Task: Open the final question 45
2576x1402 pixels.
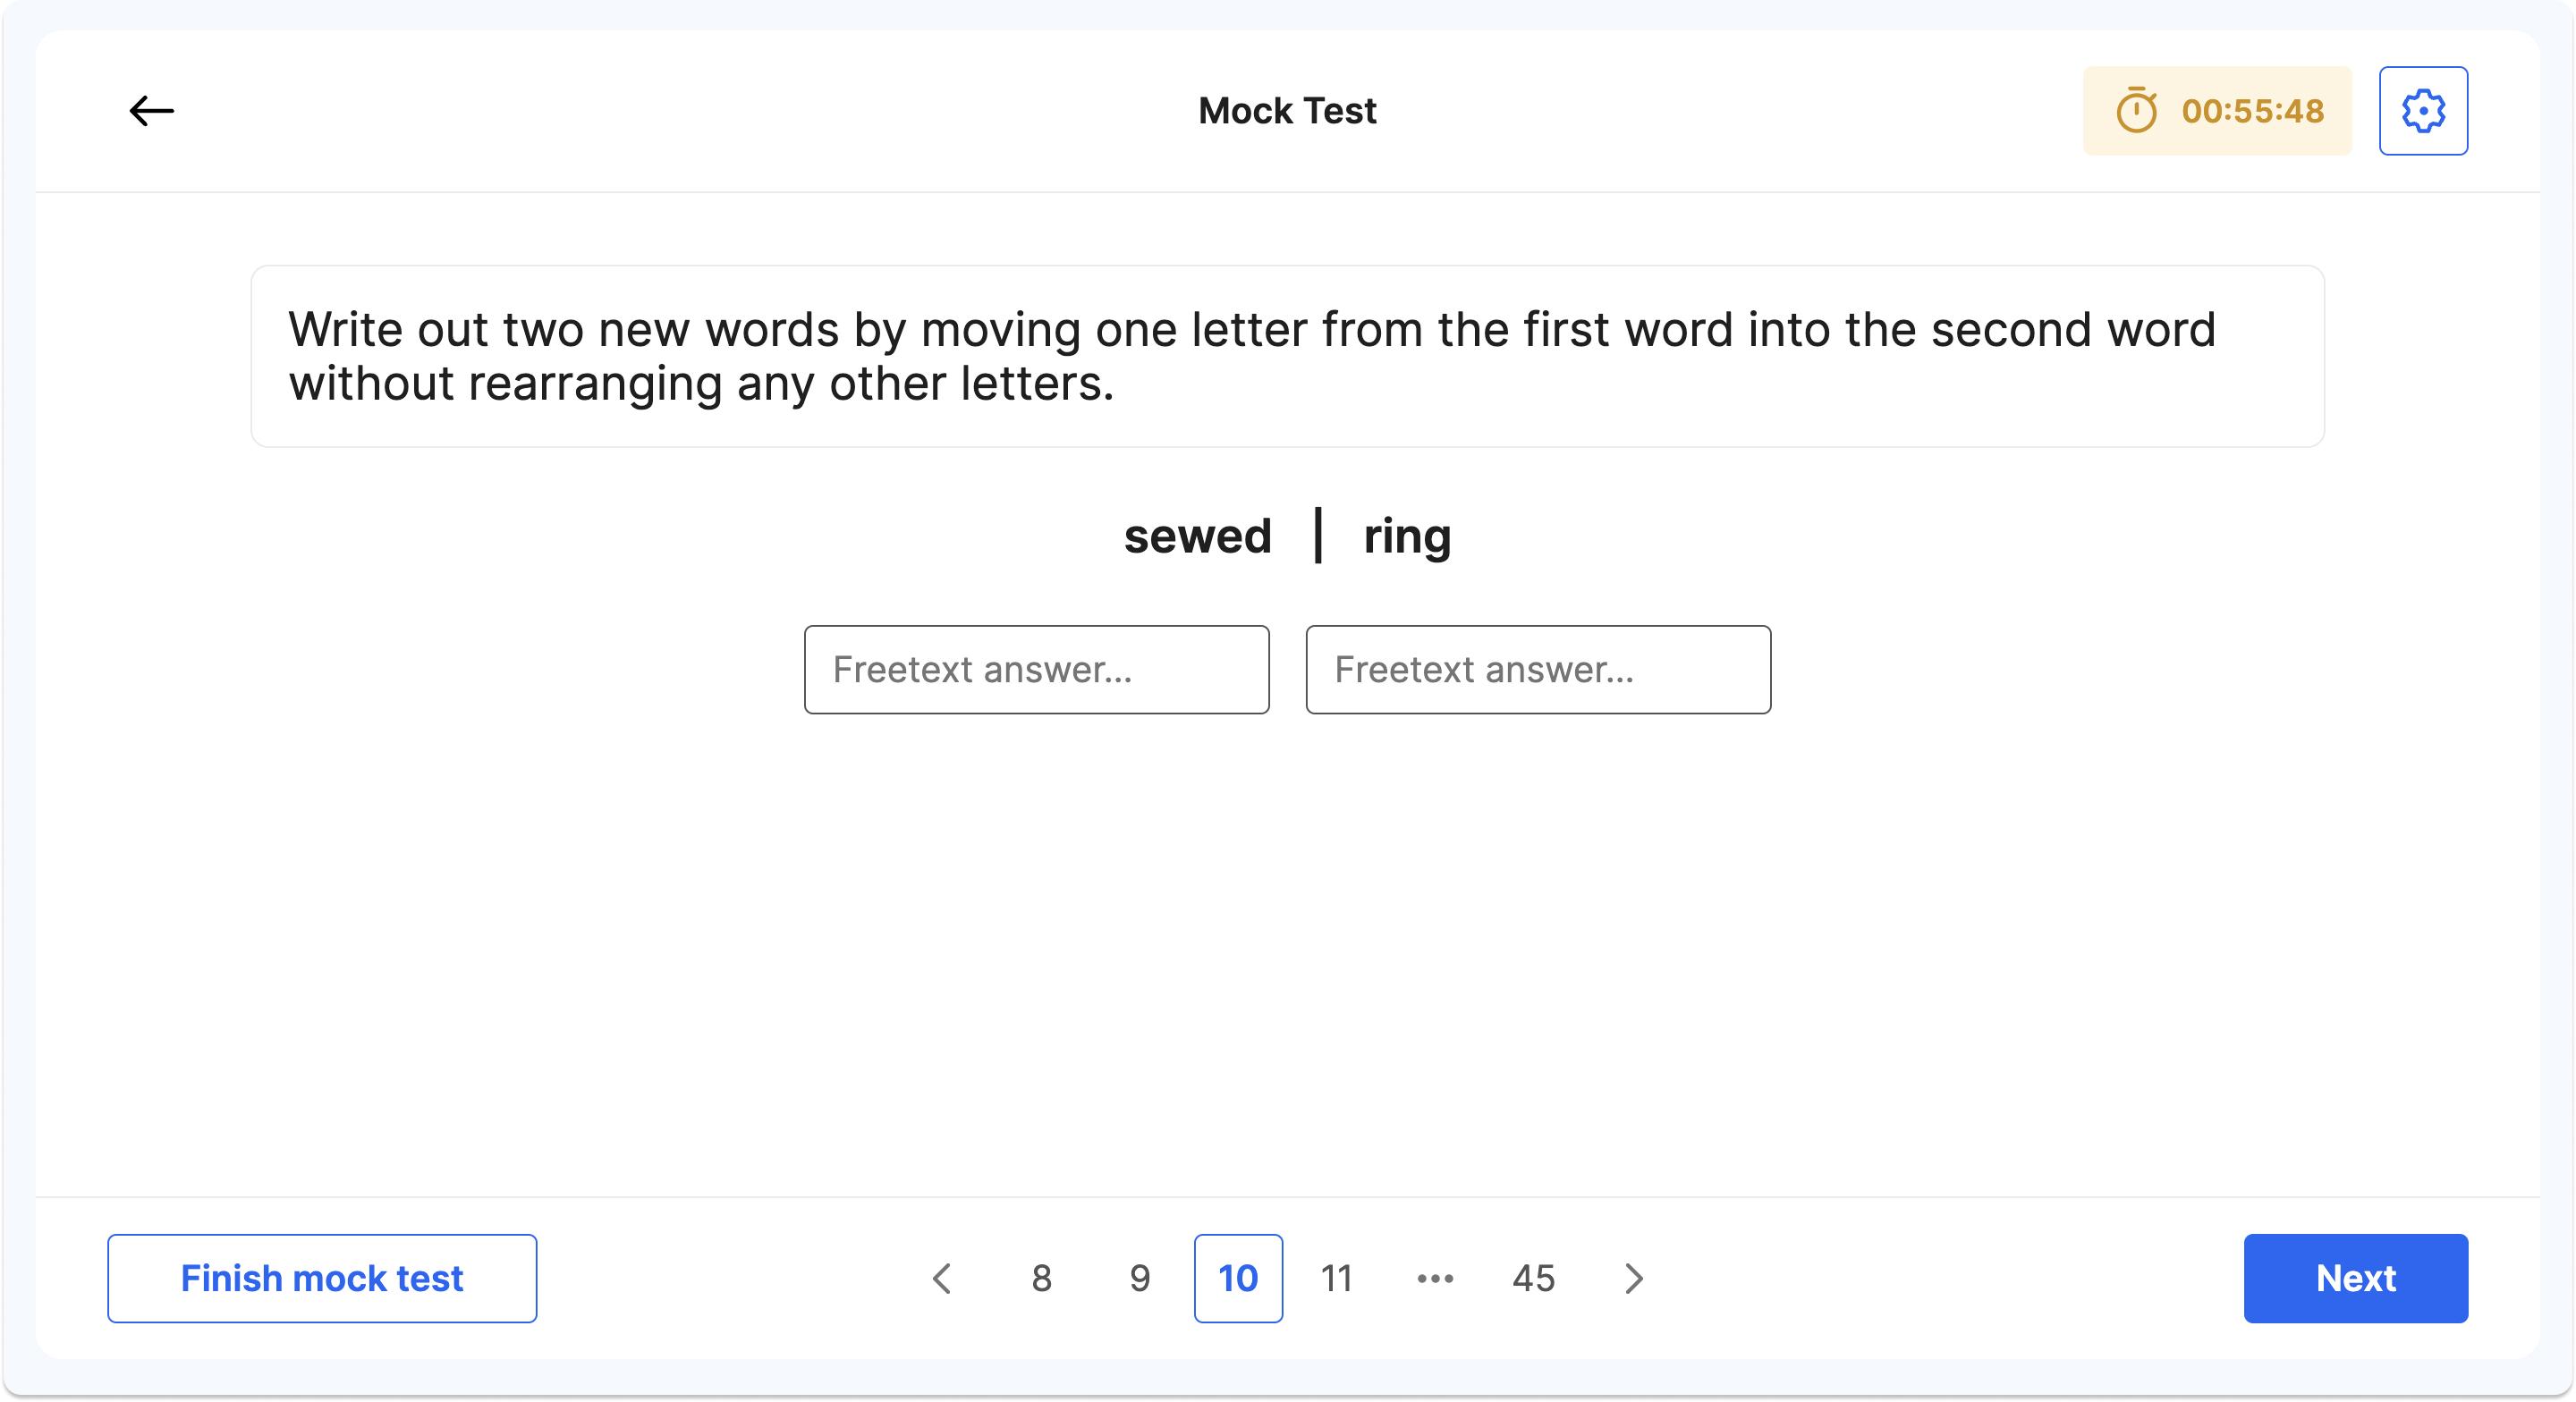Action: [1532, 1278]
